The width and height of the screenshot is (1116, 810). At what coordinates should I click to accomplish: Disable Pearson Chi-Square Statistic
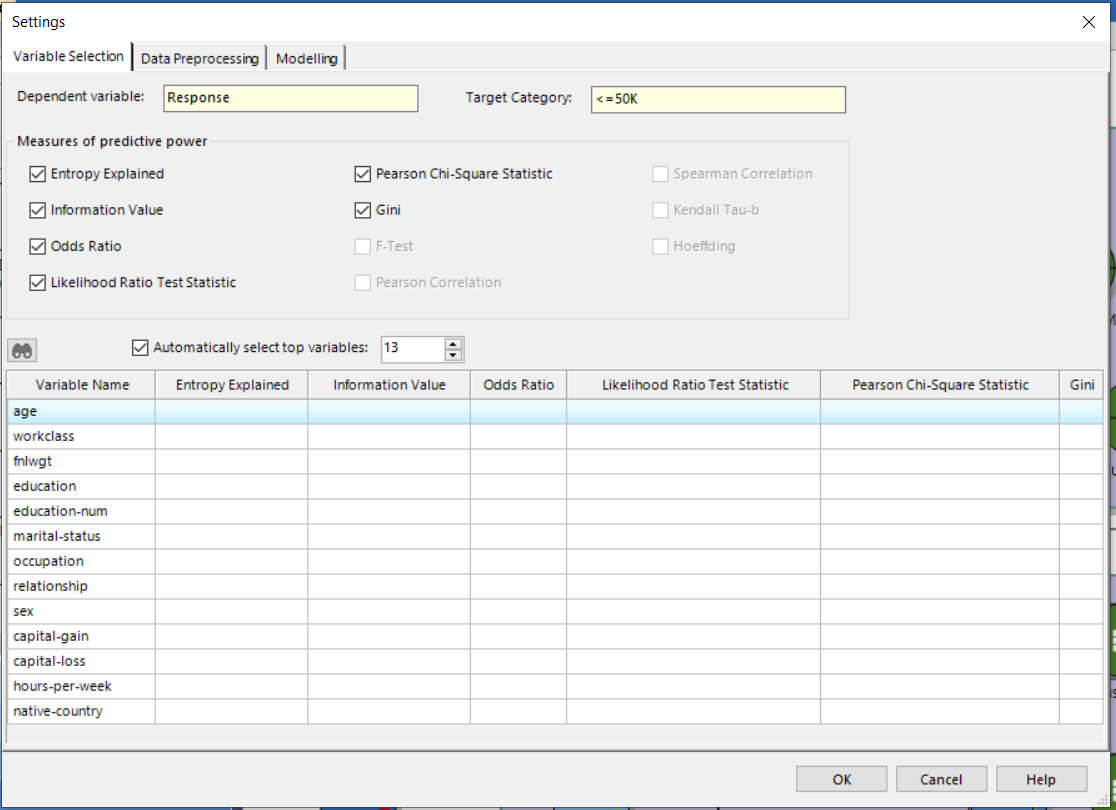(362, 173)
